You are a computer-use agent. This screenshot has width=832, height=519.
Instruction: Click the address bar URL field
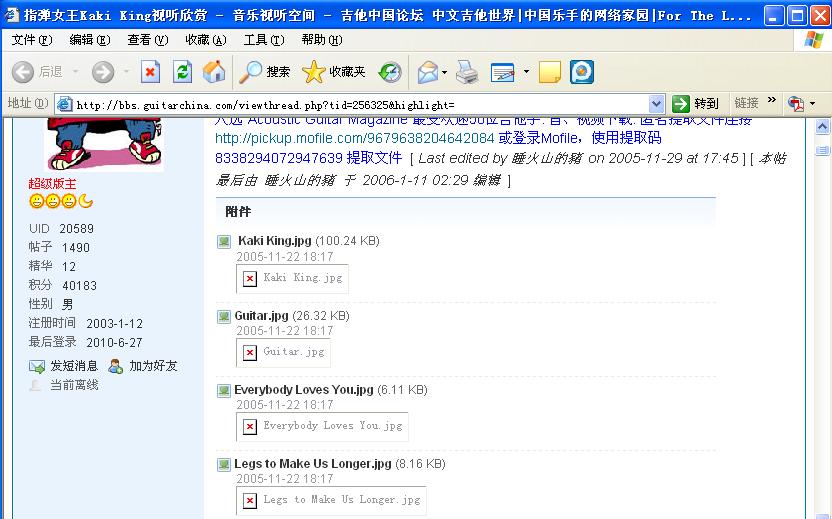(360, 104)
